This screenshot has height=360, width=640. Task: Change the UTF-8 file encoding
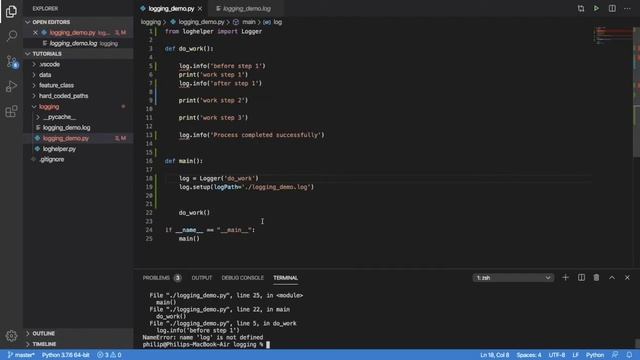click(557, 355)
